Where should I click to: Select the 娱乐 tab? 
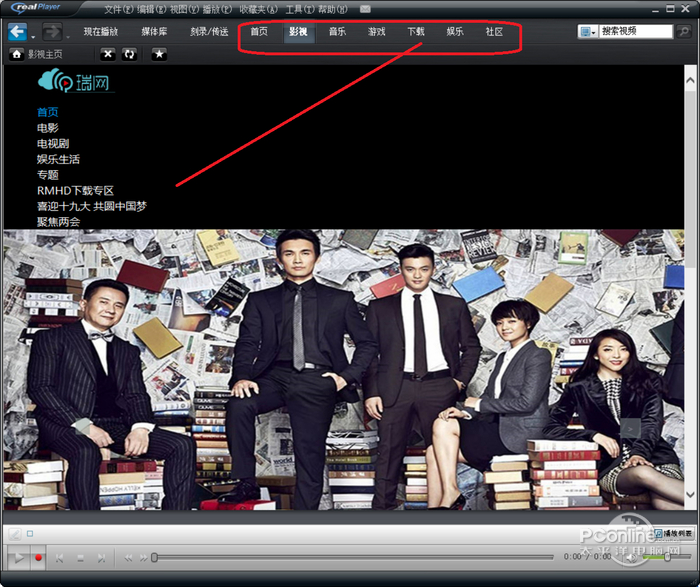(x=455, y=32)
